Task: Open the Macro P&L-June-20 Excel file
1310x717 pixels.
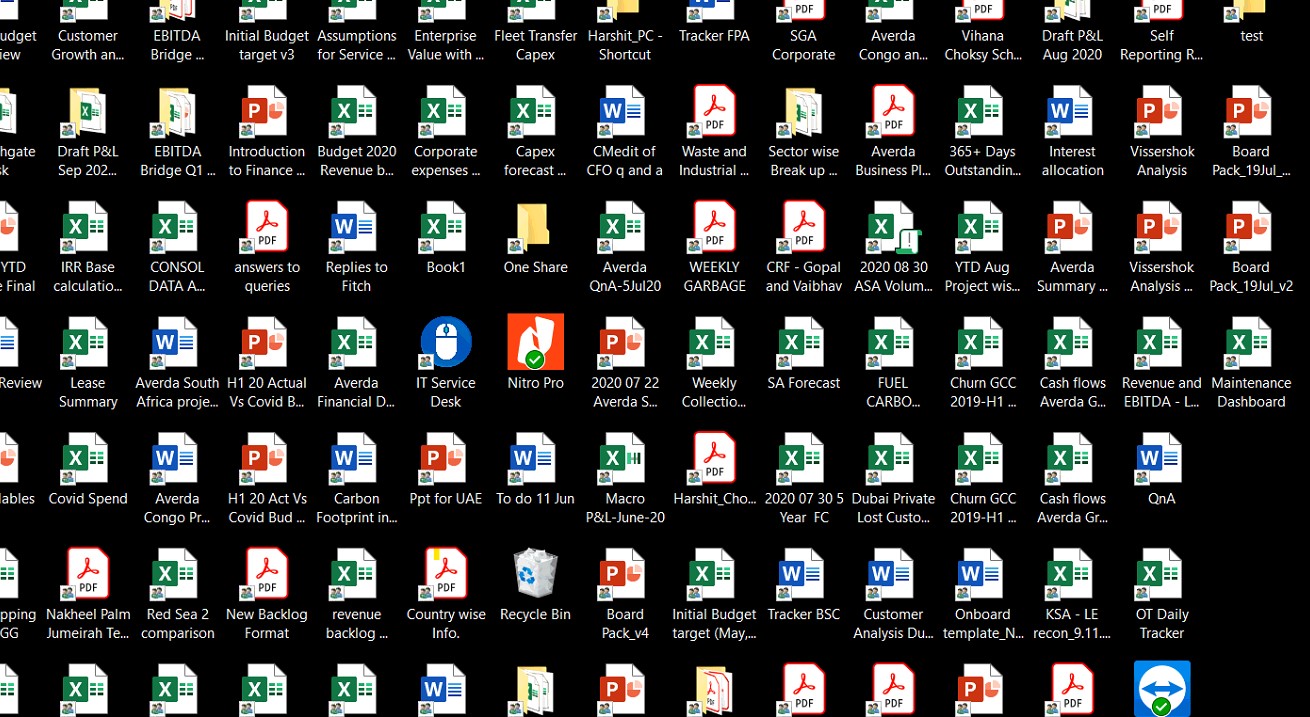Action: pyautogui.click(x=625, y=458)
